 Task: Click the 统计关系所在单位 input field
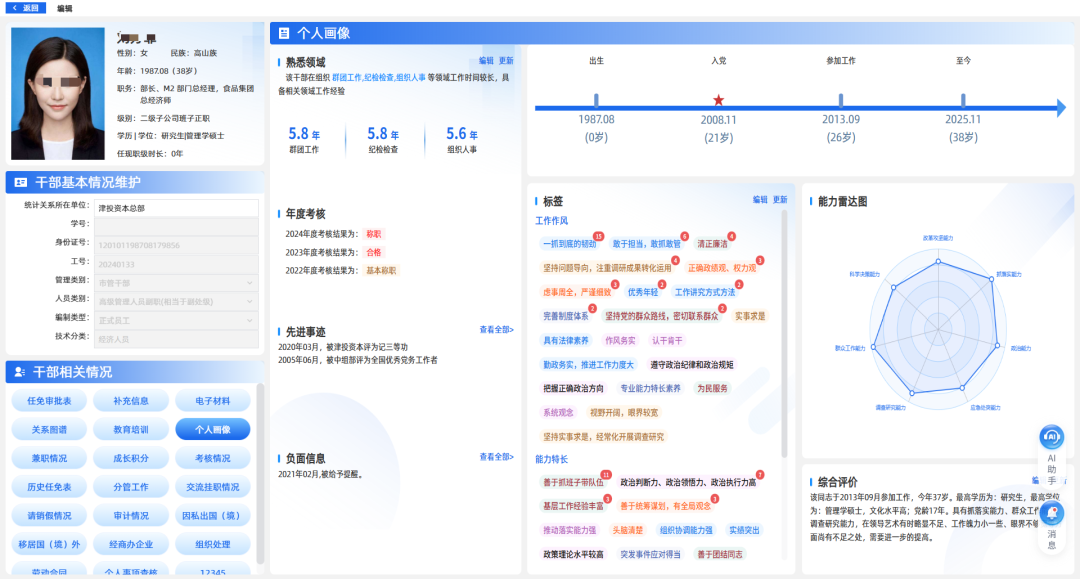click(x=176, y=208)
